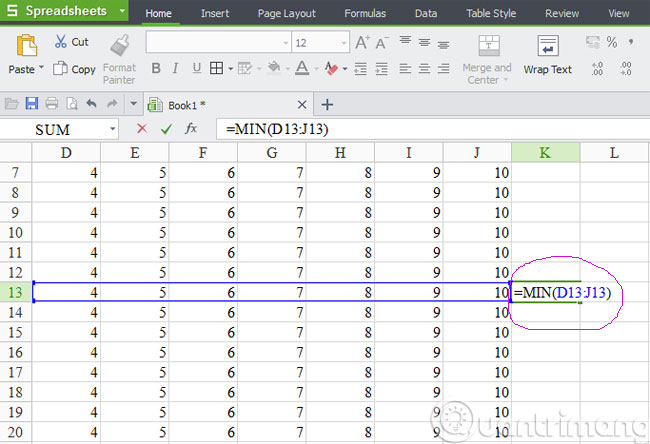This screenshot has width=650, height=444.
Task: Add a new document tab
Action: (x=327, y=104)
